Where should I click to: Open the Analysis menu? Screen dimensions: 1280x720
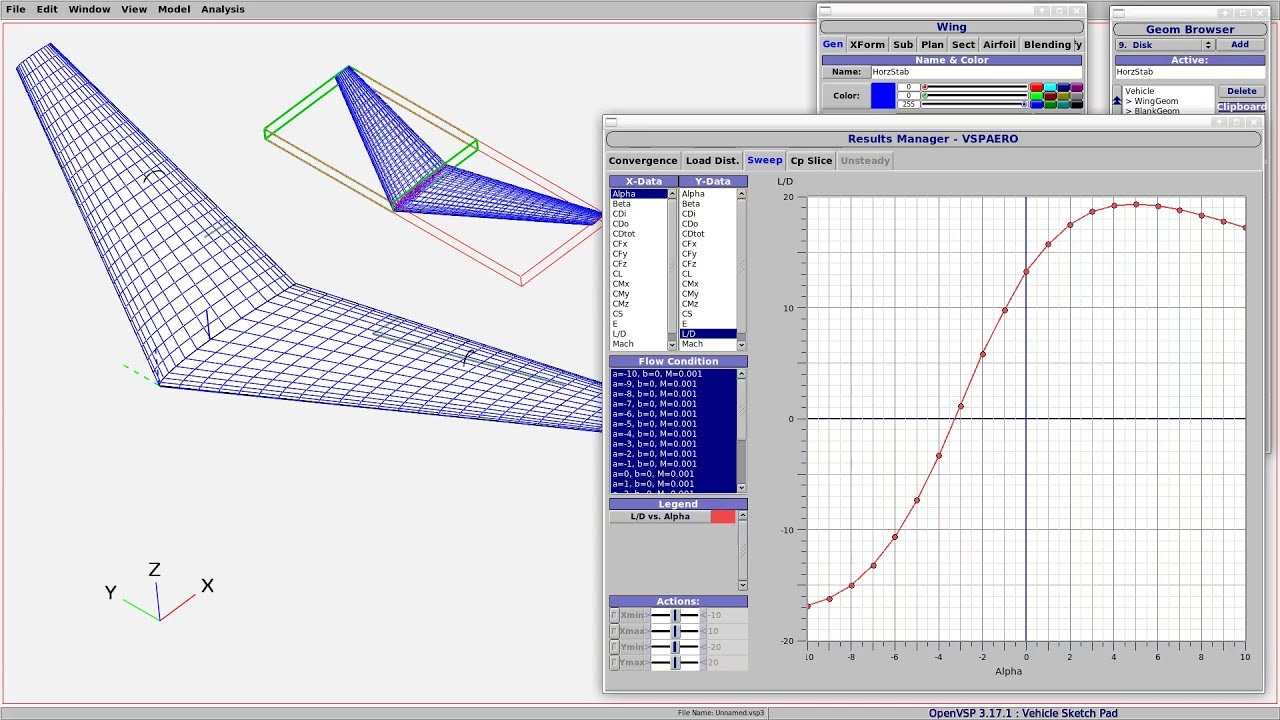coord(223,9)
